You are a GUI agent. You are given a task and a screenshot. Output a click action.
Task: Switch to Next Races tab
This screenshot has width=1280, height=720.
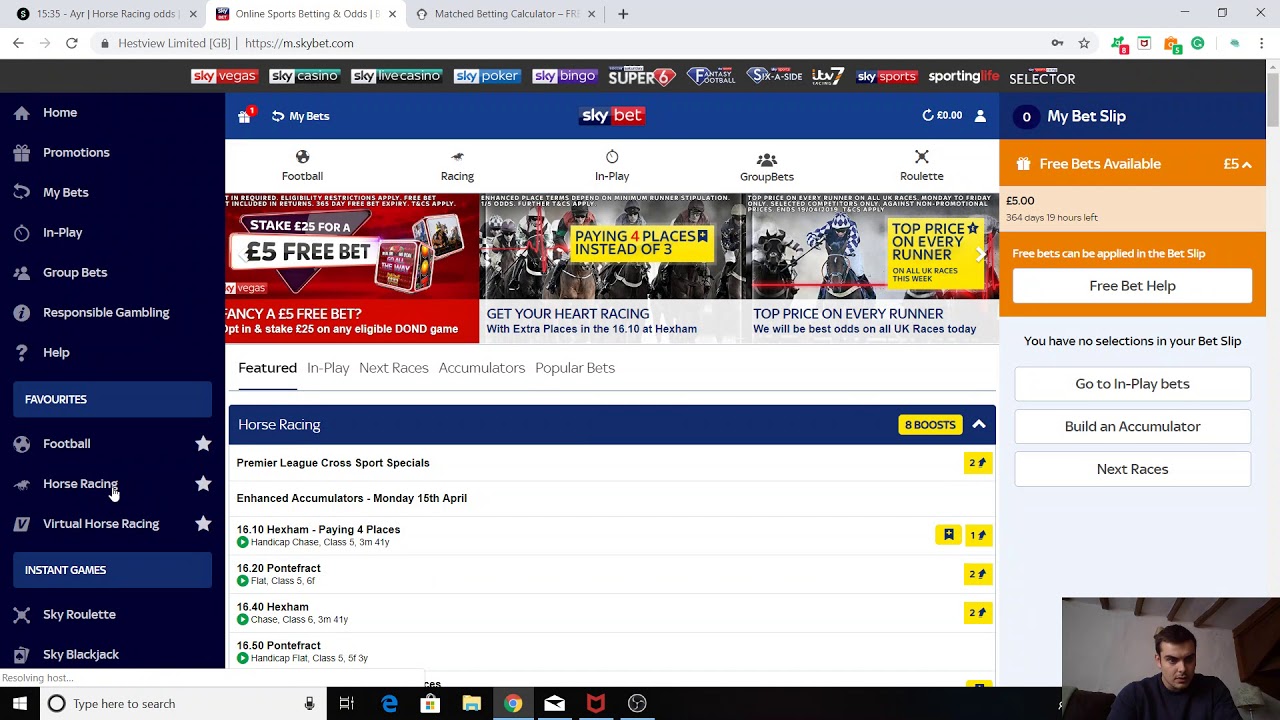tap(394, 368)
